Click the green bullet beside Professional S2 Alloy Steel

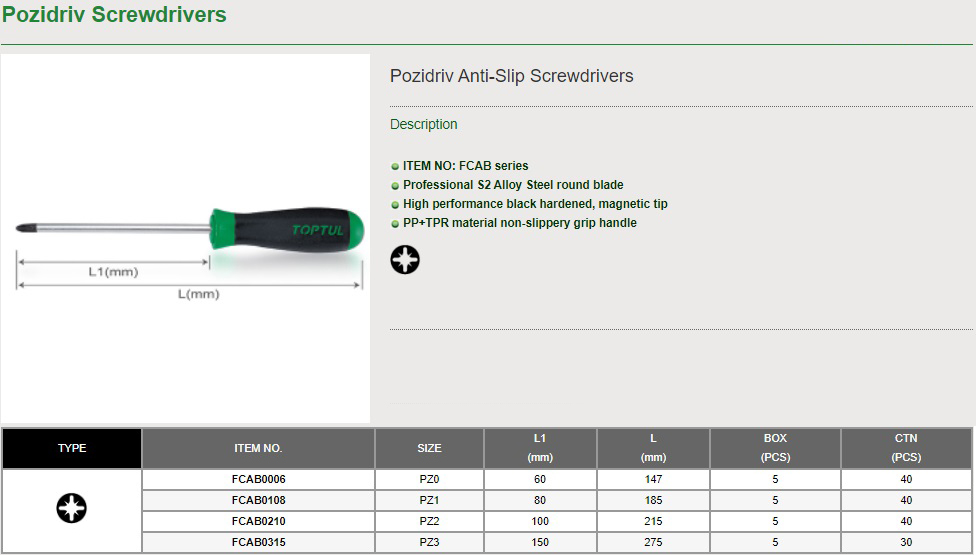[395, 185]
